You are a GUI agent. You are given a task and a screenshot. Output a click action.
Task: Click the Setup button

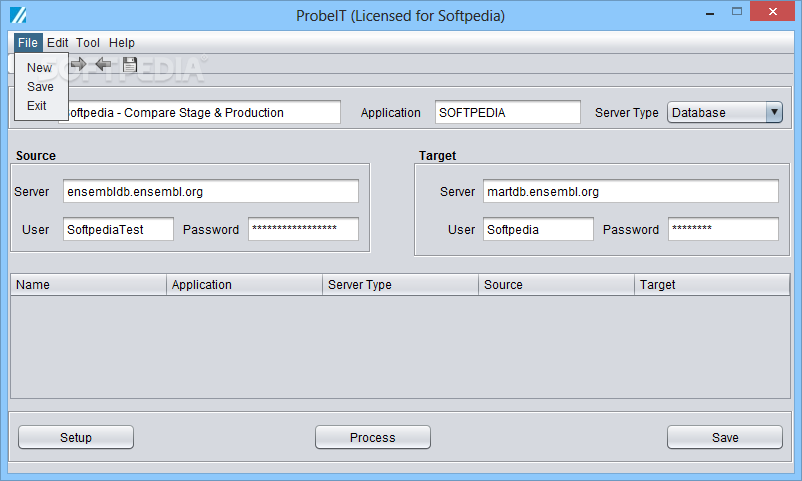pyautogui.click(x=76, y=438)
